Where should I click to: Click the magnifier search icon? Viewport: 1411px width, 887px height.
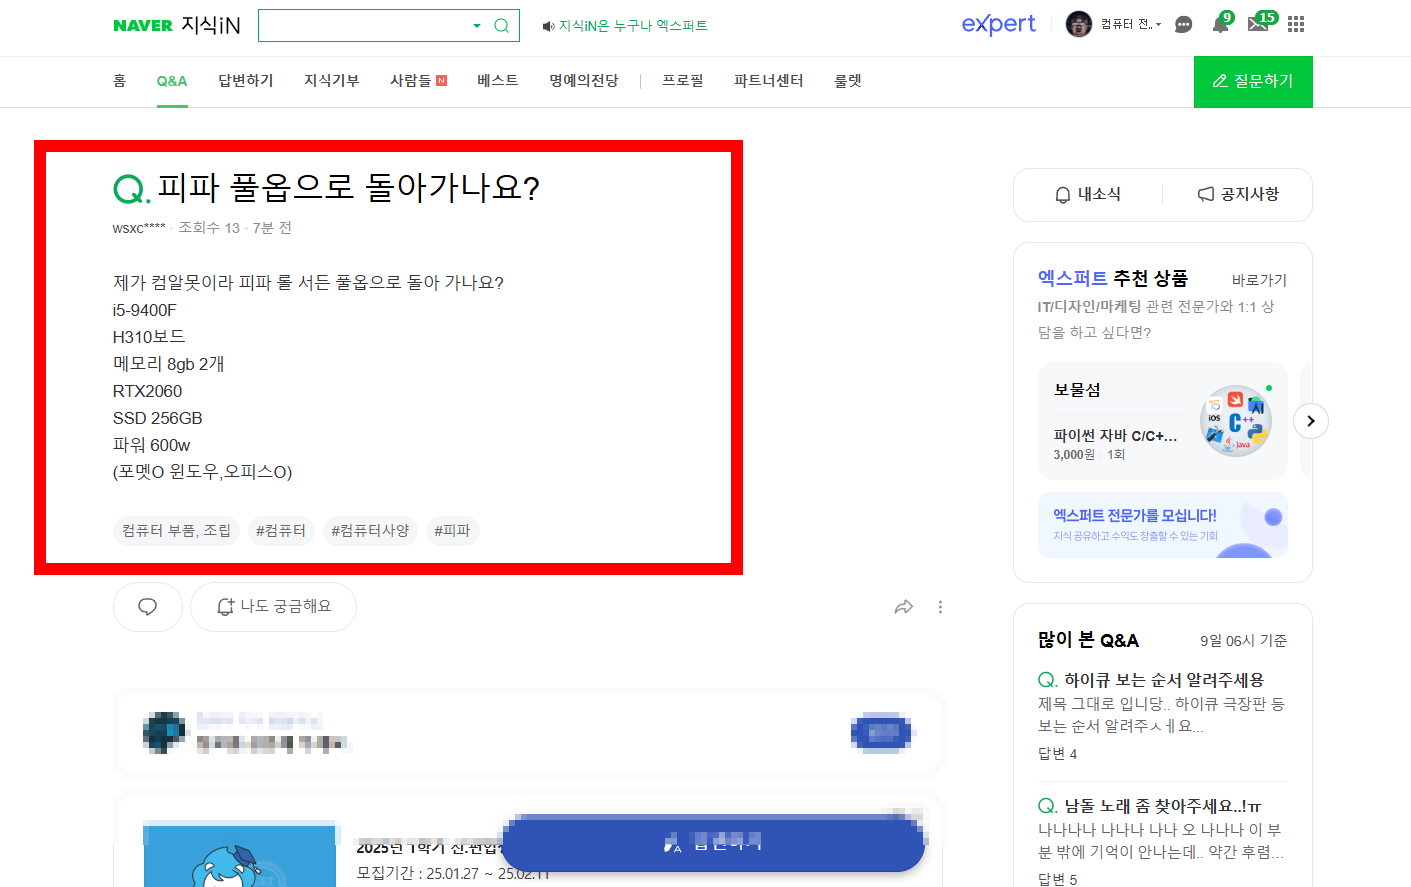click(502, 26)
